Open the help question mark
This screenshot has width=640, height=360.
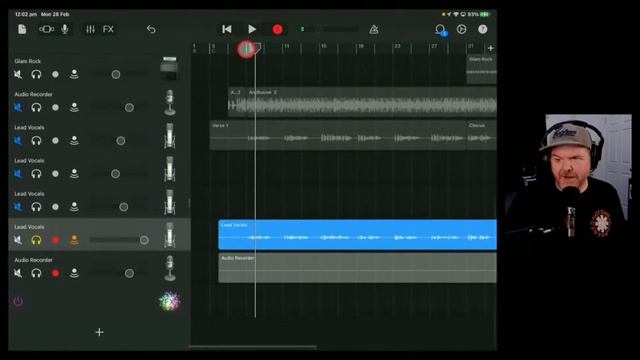[482, 29]
